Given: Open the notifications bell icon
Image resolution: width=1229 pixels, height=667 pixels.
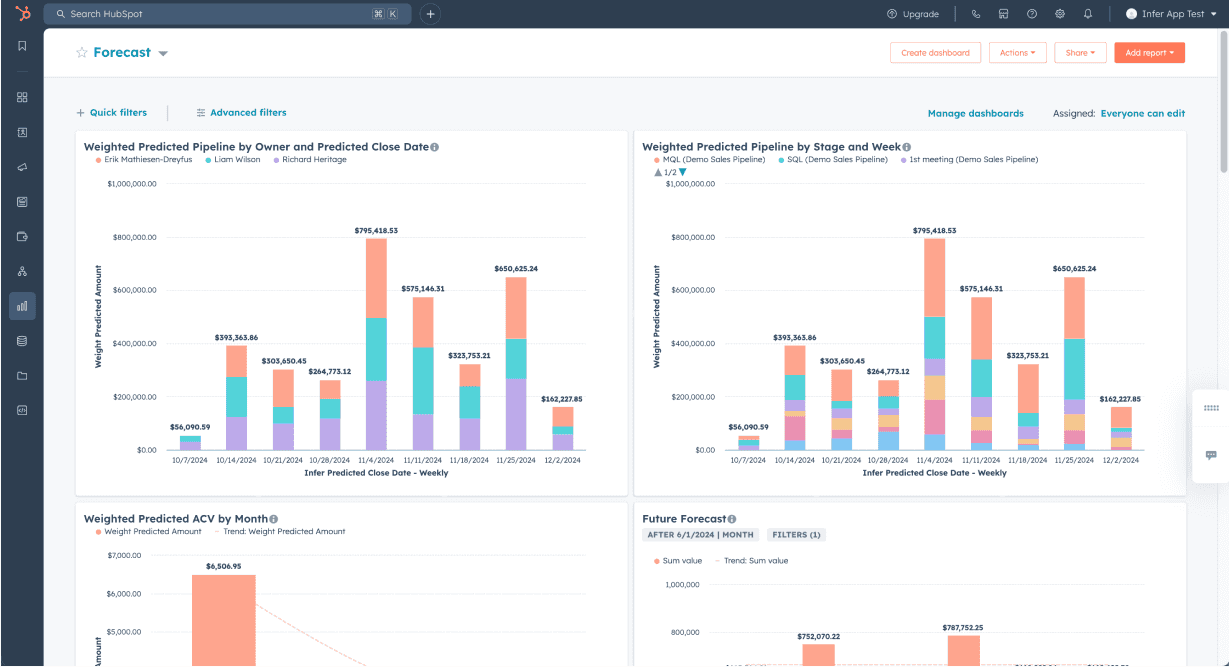Looking at the screenshot, I should (1087, 13).
